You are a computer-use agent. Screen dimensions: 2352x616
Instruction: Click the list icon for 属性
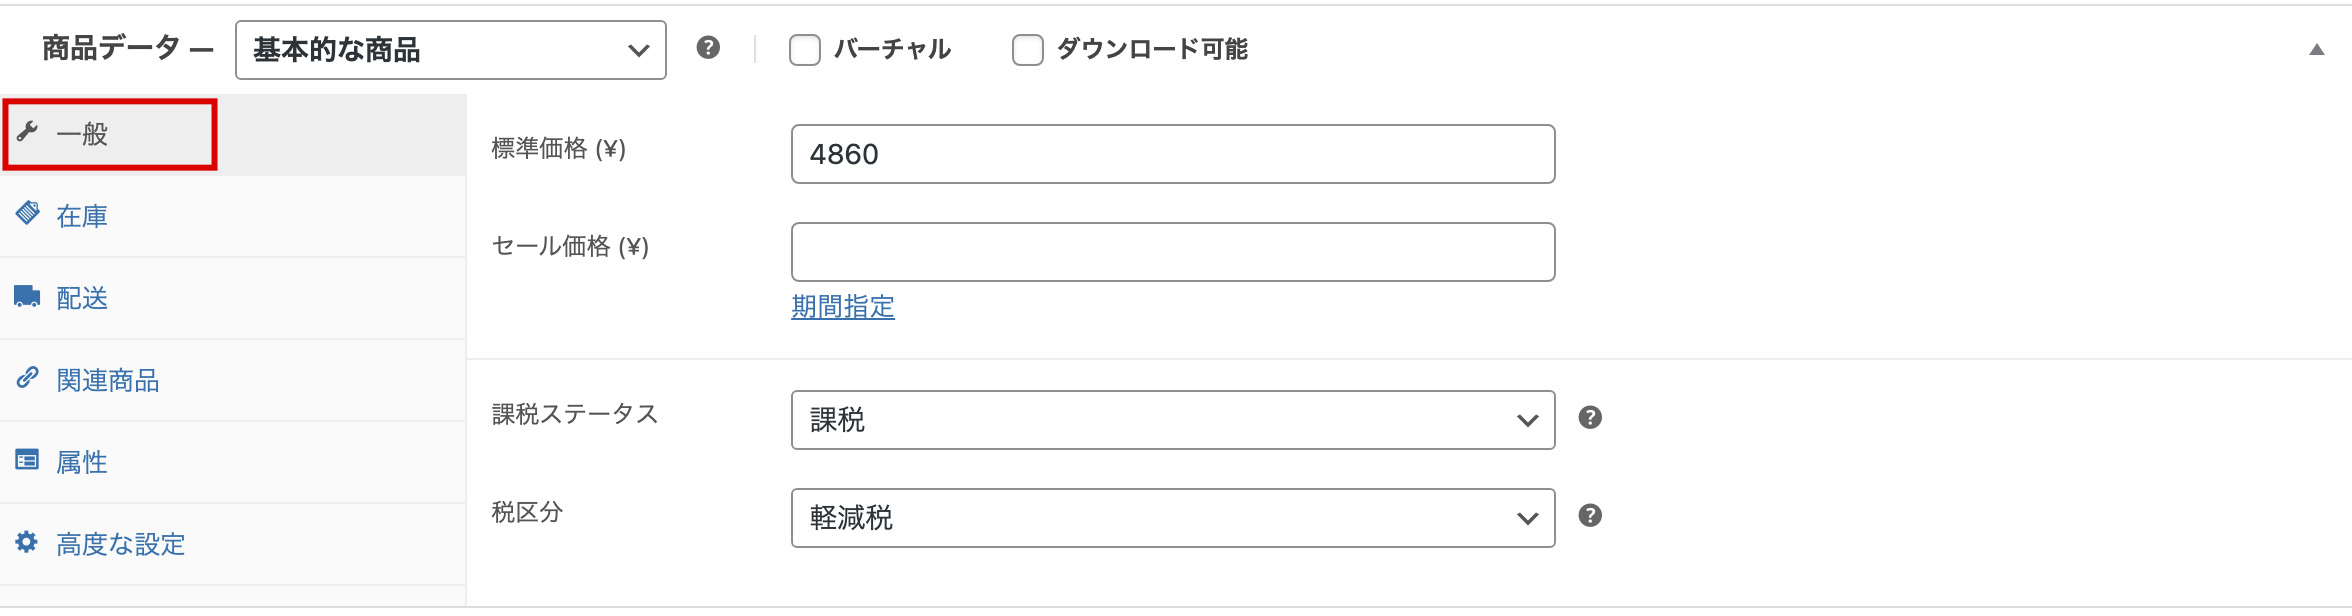(27, 460)
